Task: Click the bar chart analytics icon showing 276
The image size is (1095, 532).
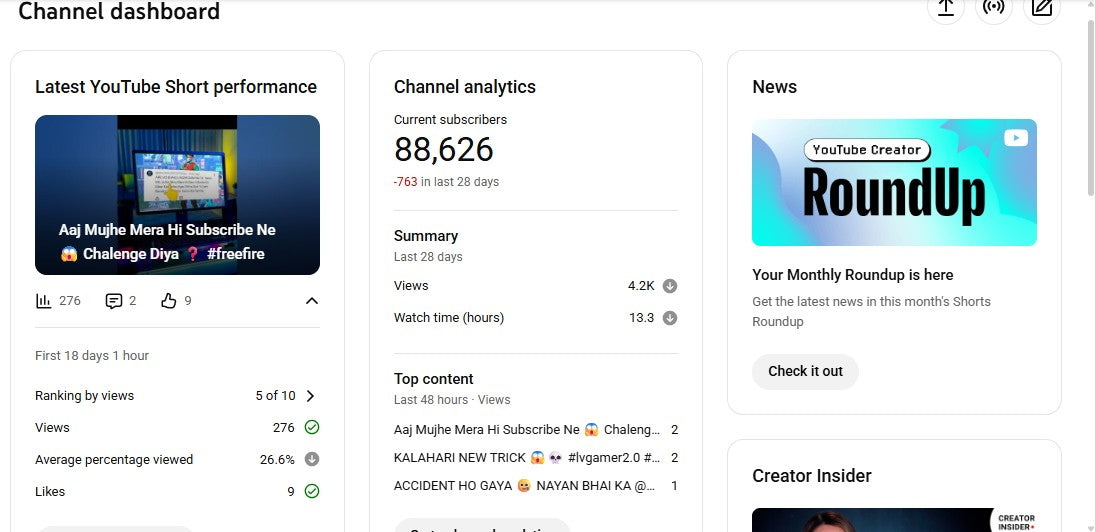Action: click(x=44, y=301)
